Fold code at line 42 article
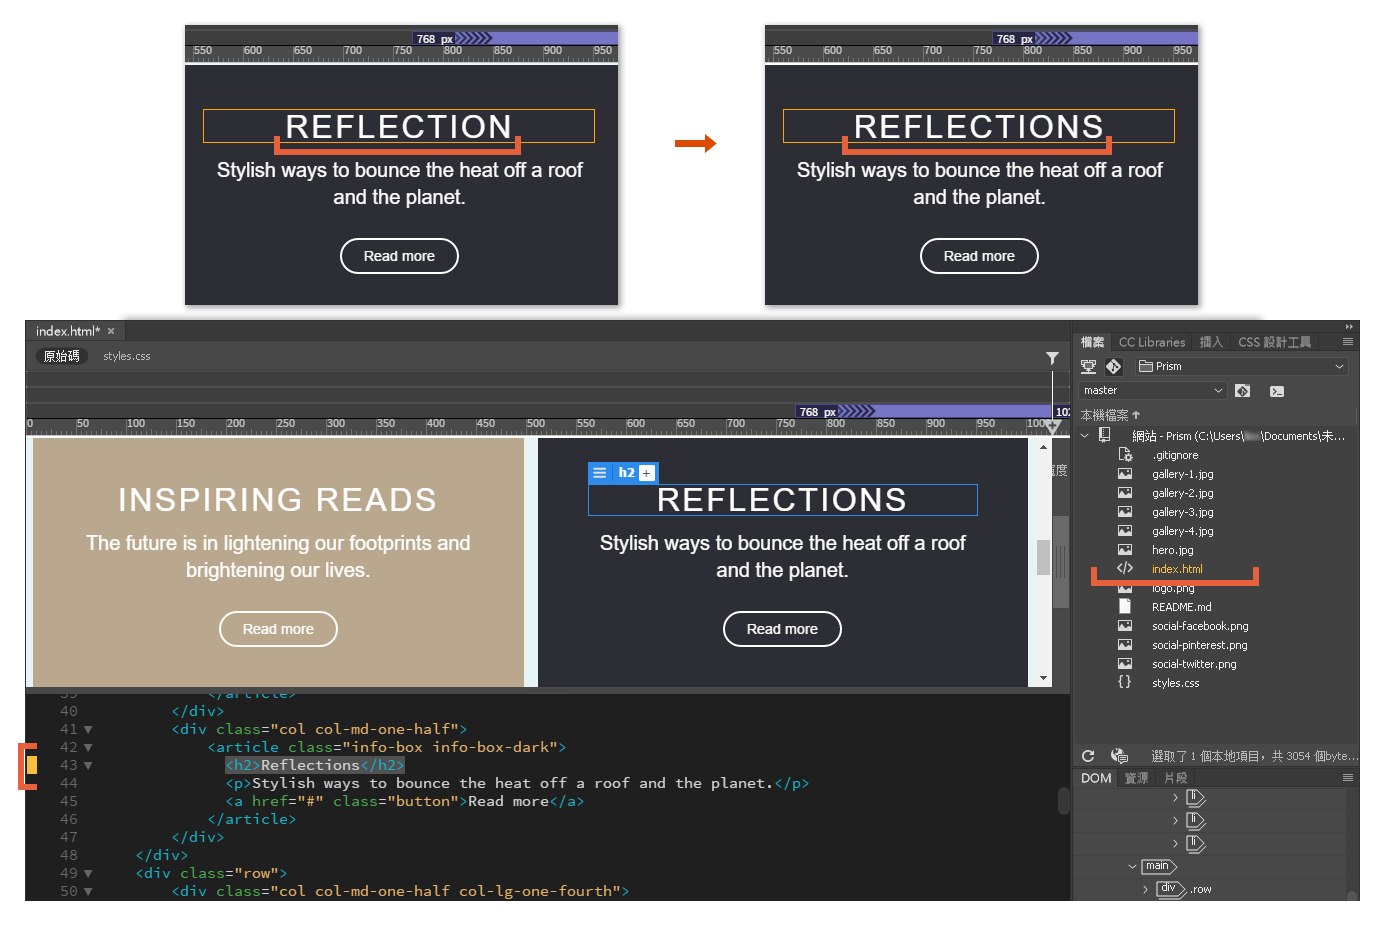This screenshot has height=926, width=1385. pyautogui.click(x=88, y=747)
